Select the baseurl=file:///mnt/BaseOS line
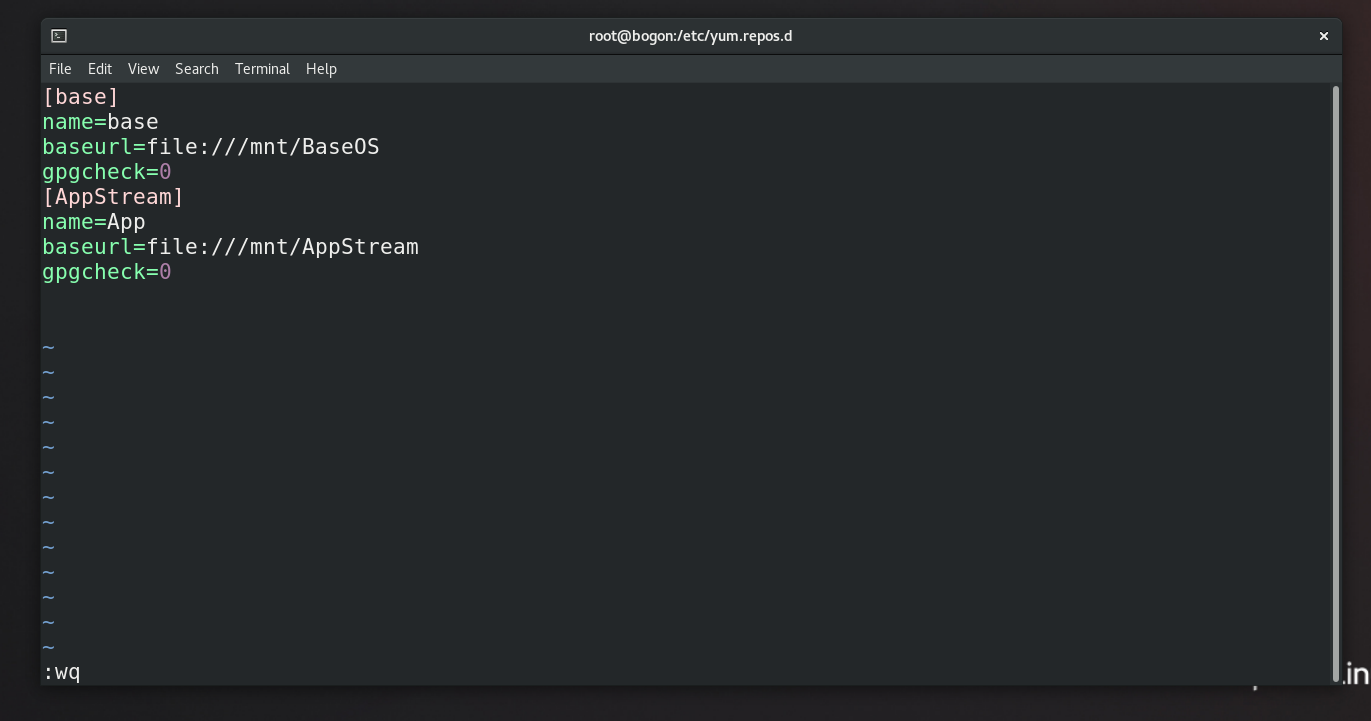Image resolution: width=1371 pixels, height=721 pixels. click(210, 146)
